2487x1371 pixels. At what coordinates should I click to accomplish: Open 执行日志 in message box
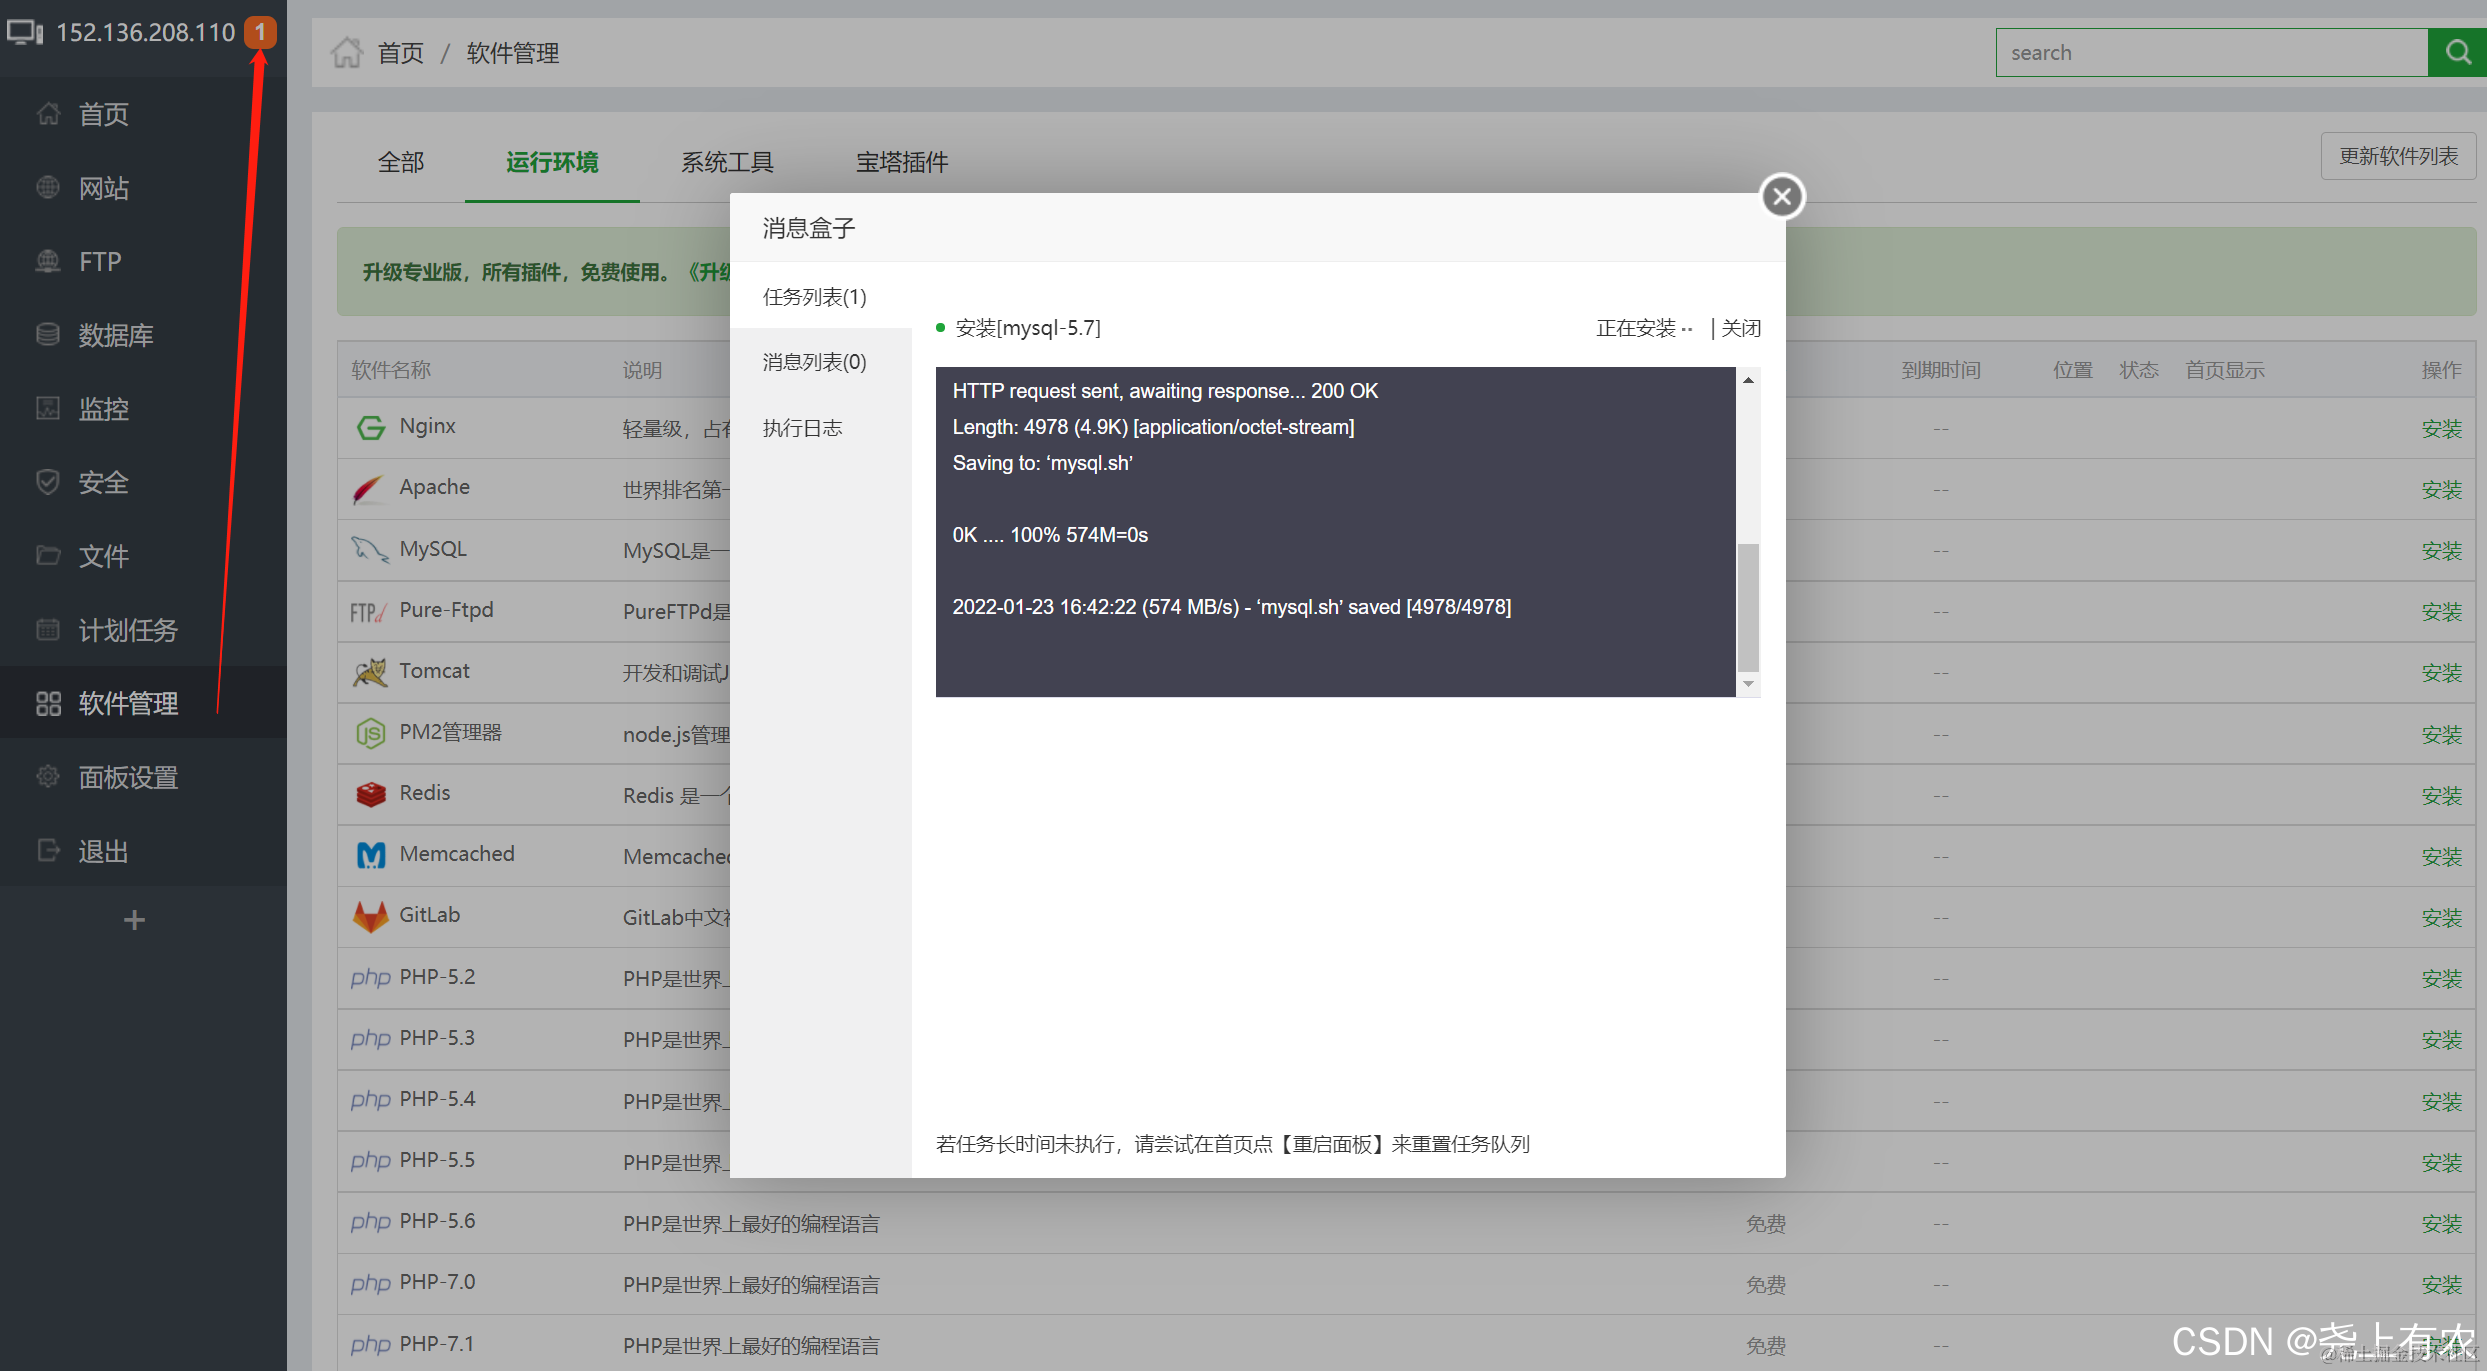802,428
